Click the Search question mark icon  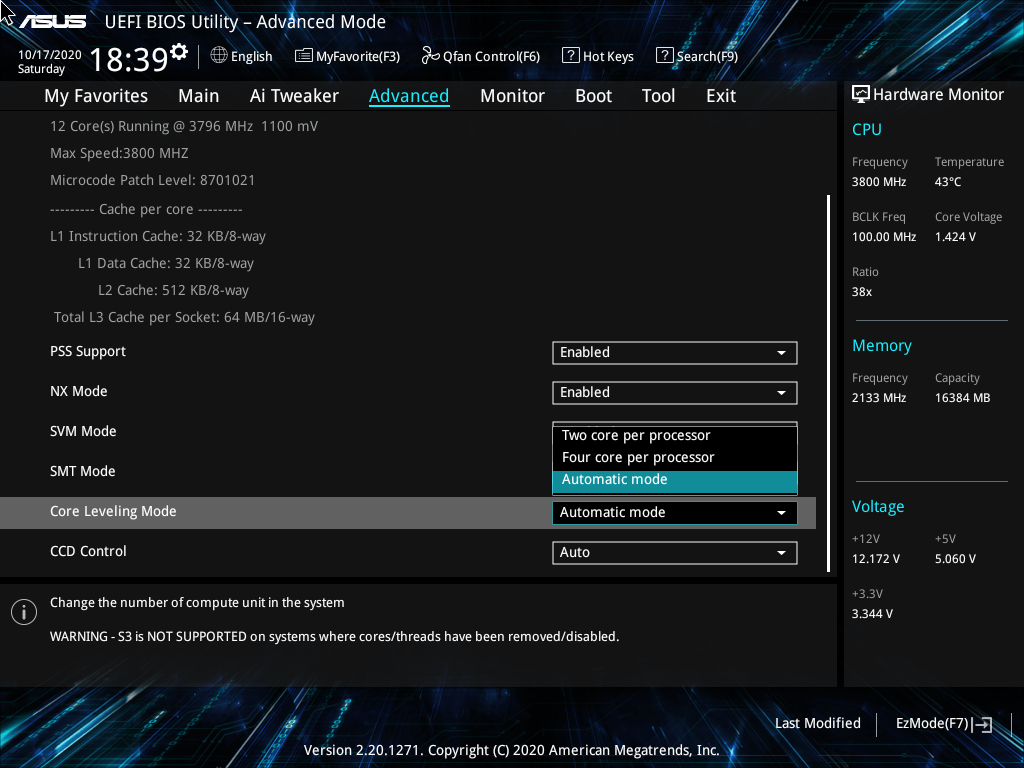(664, 56)
